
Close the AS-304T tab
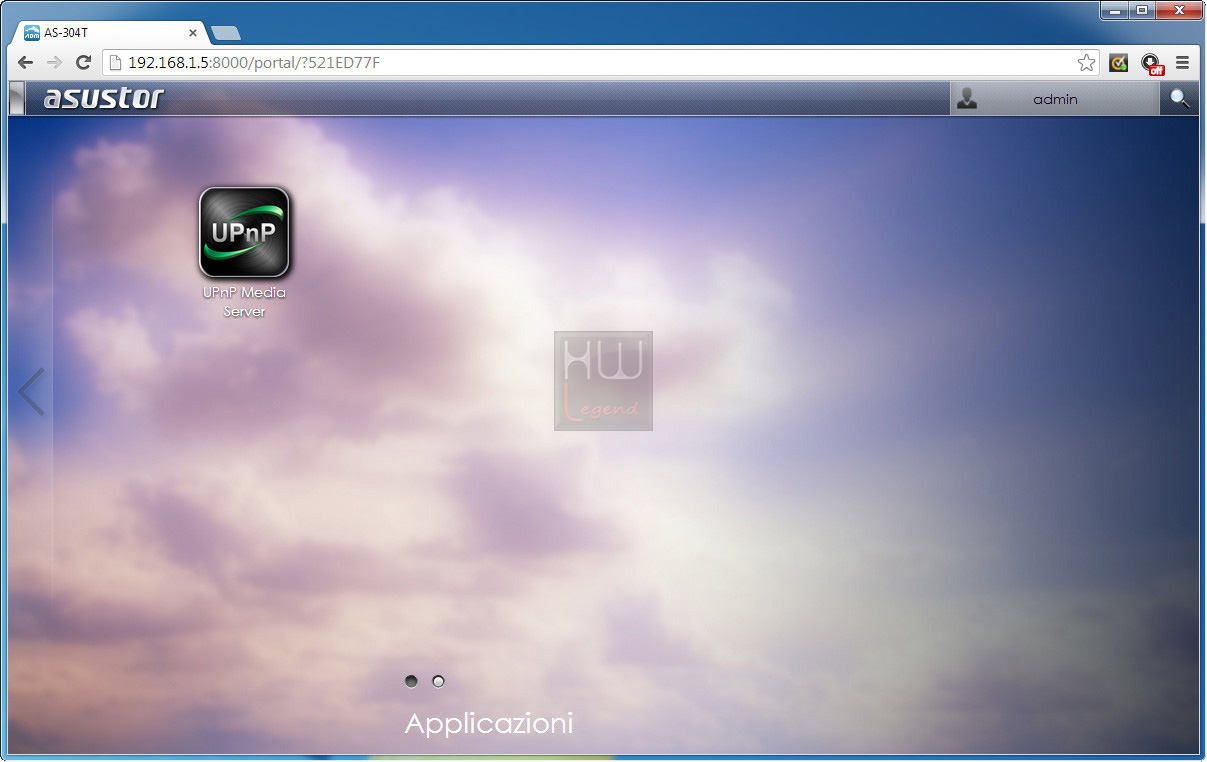pos(193,33)
